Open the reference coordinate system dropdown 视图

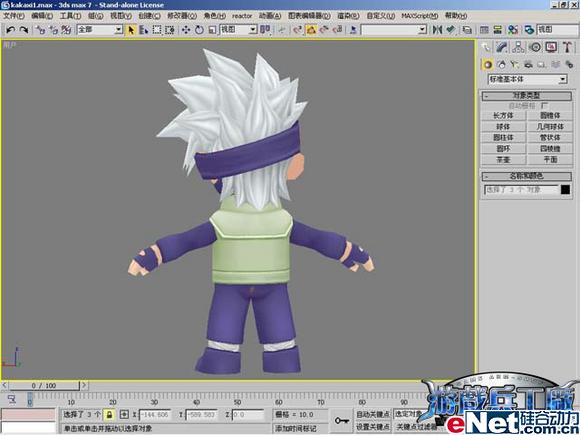[238, 30]
